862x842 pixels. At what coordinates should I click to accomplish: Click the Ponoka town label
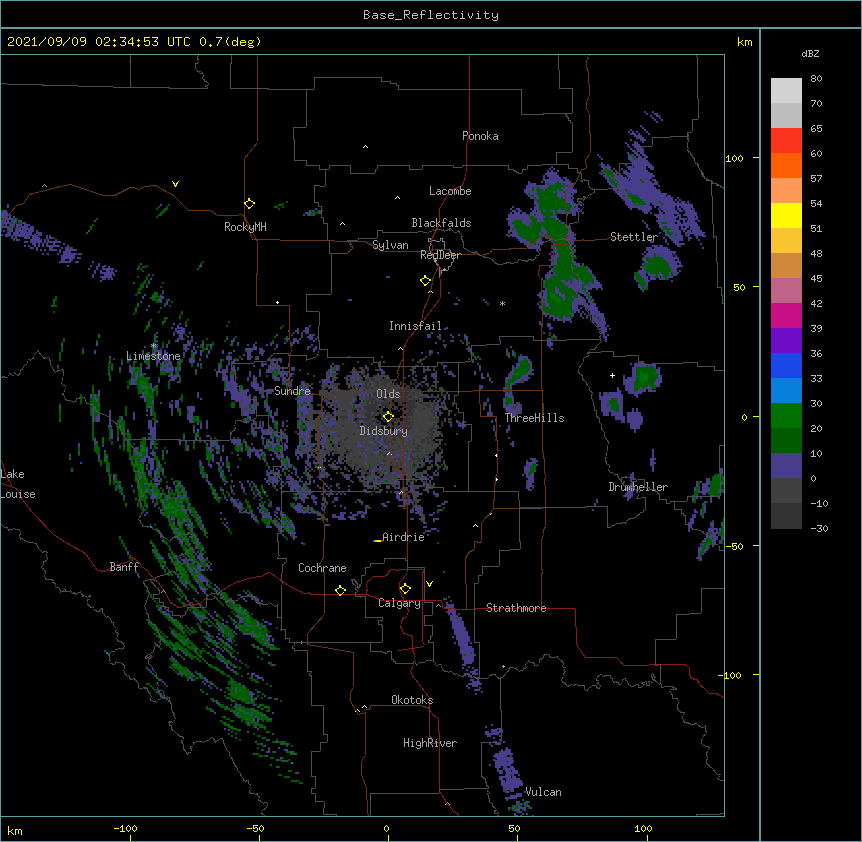click(x=480, y=136)
